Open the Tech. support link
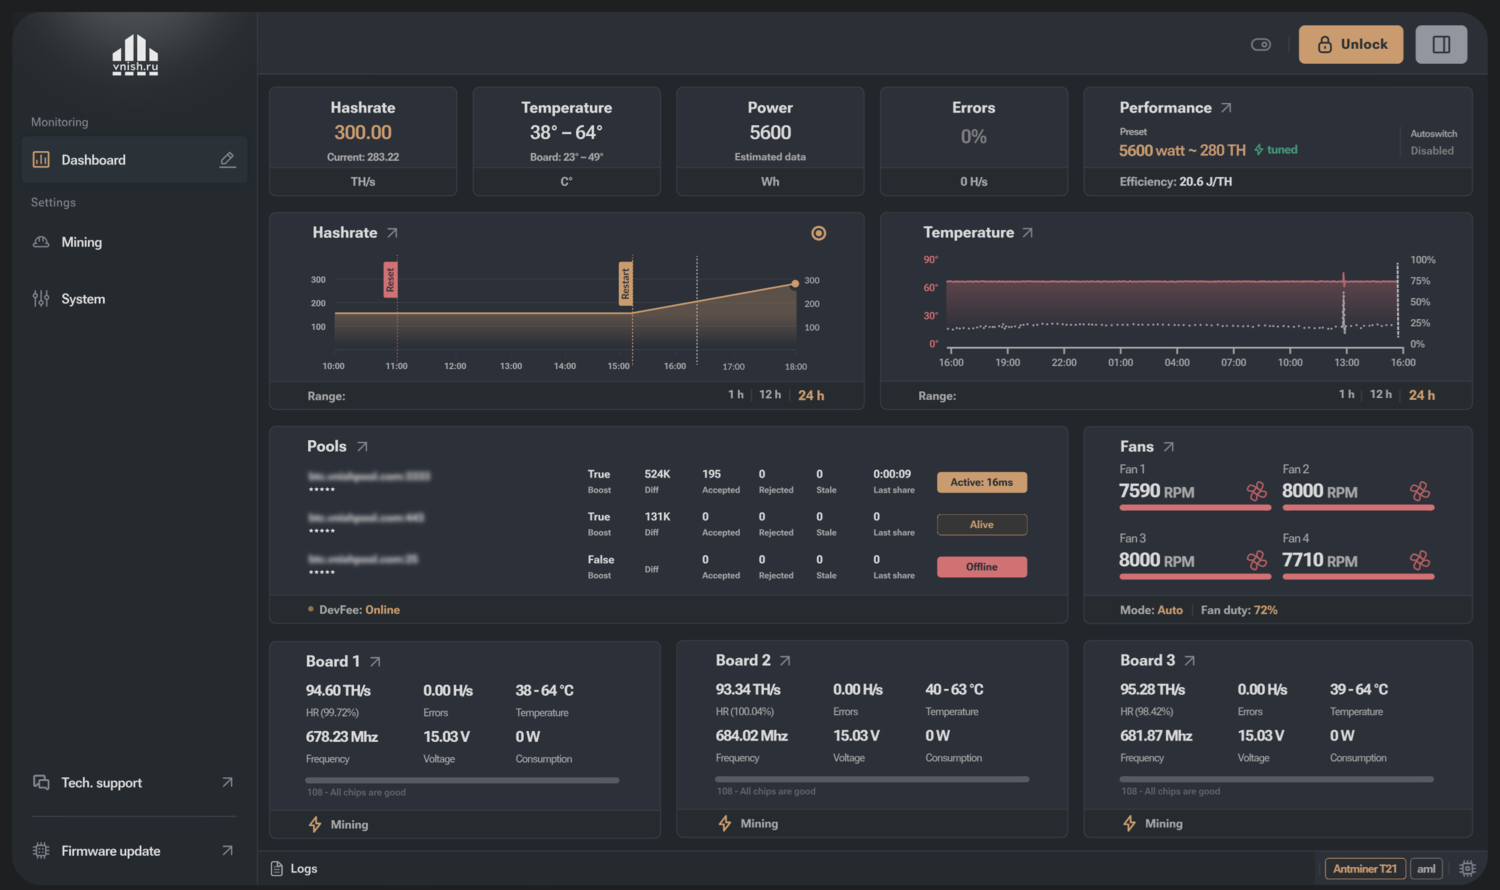Viewport: 1500px width, 890px height. point(101,783)
